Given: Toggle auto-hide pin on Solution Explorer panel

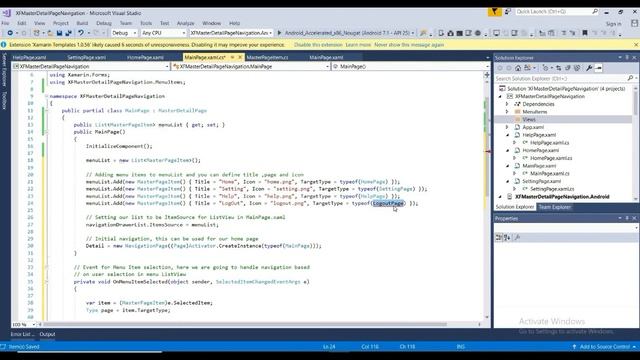Looking at the screenshot, I should click(627, 58).
